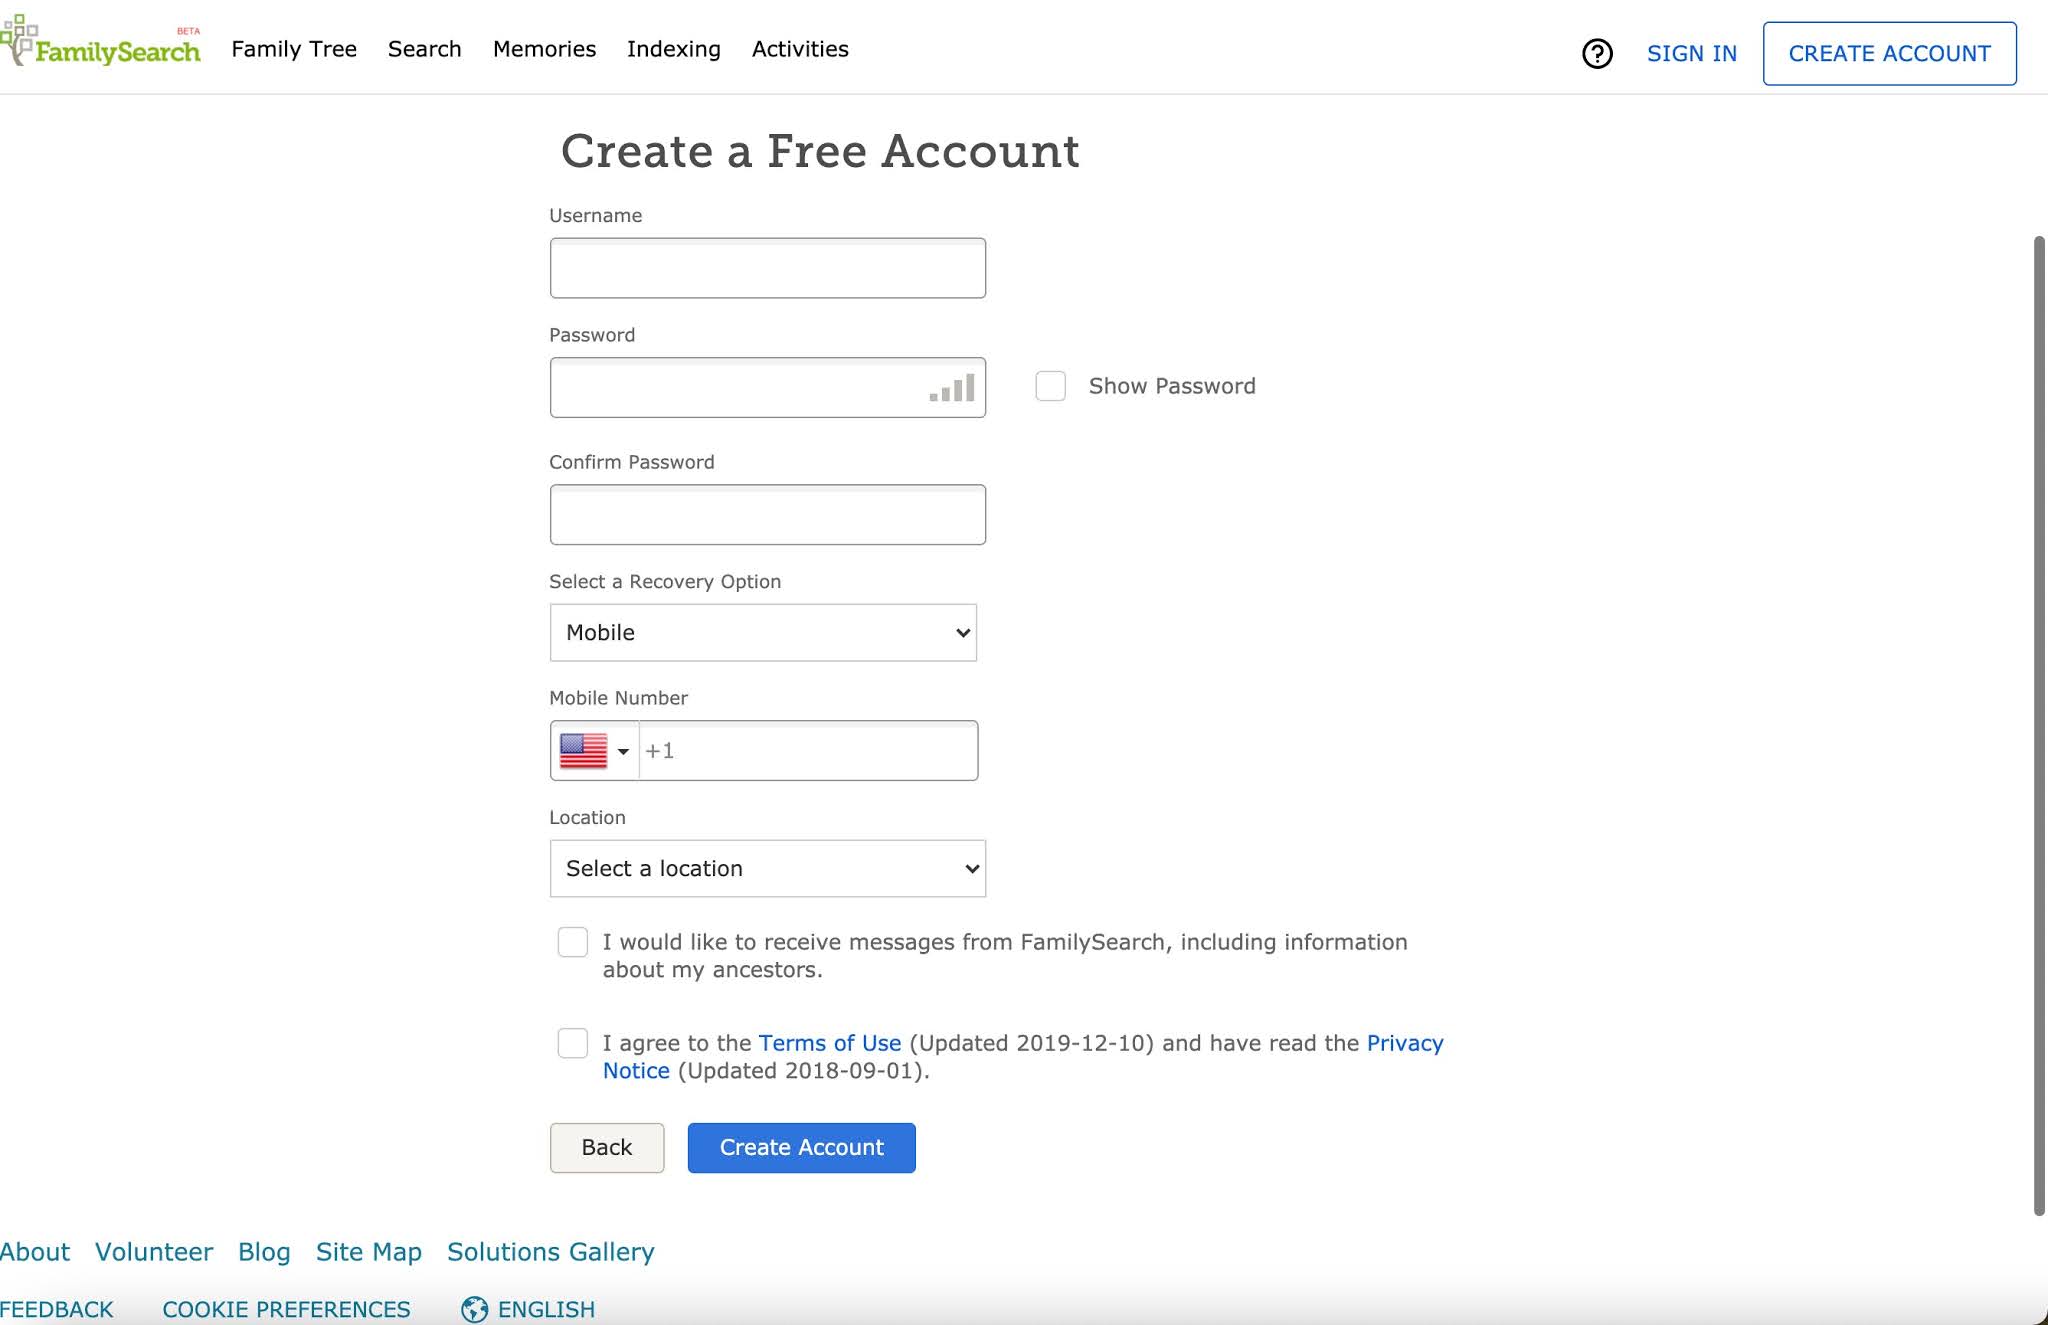Click the SIGN IN link
The height and width of the screenshot is (1325, 2048).
[1691, 53]
